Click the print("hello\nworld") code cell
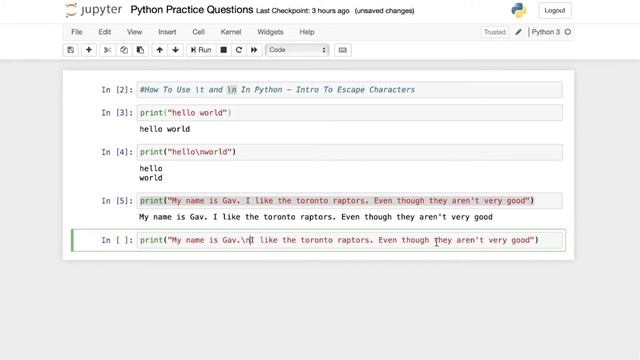Viewport: 640px width, 360px height. click(x=349, y=152)
